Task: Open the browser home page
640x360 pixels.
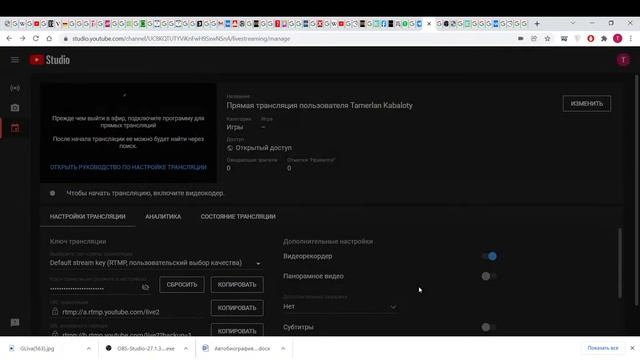Action: [x=49, y=38]
